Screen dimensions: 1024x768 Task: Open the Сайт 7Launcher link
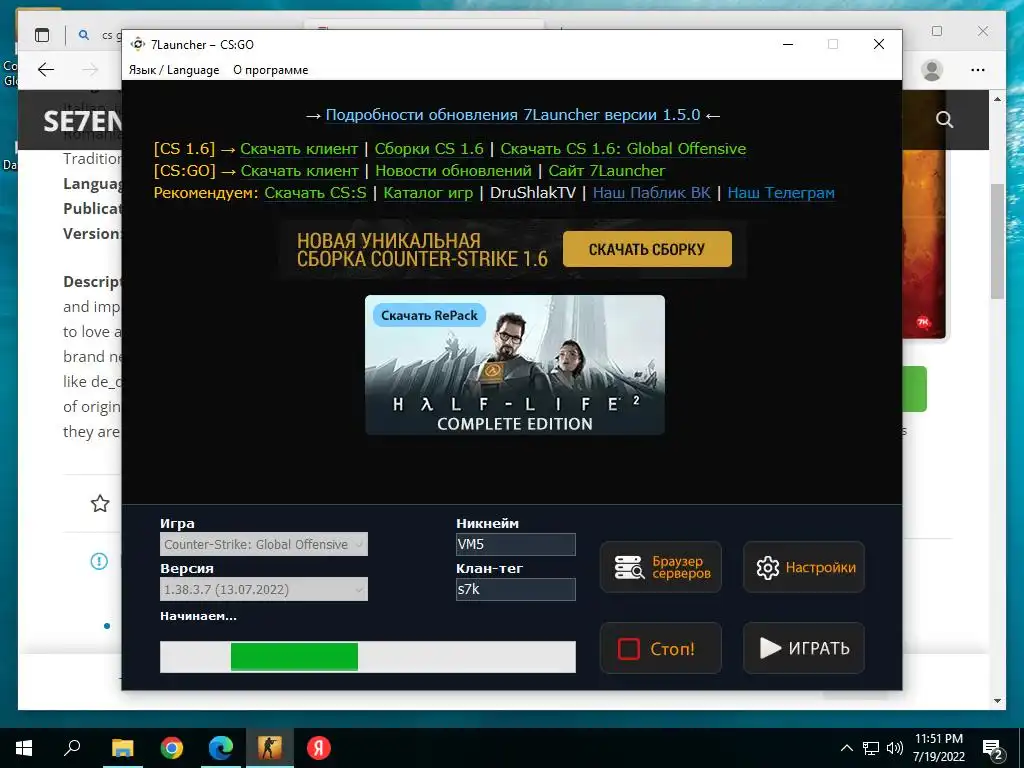pos(607,171)
